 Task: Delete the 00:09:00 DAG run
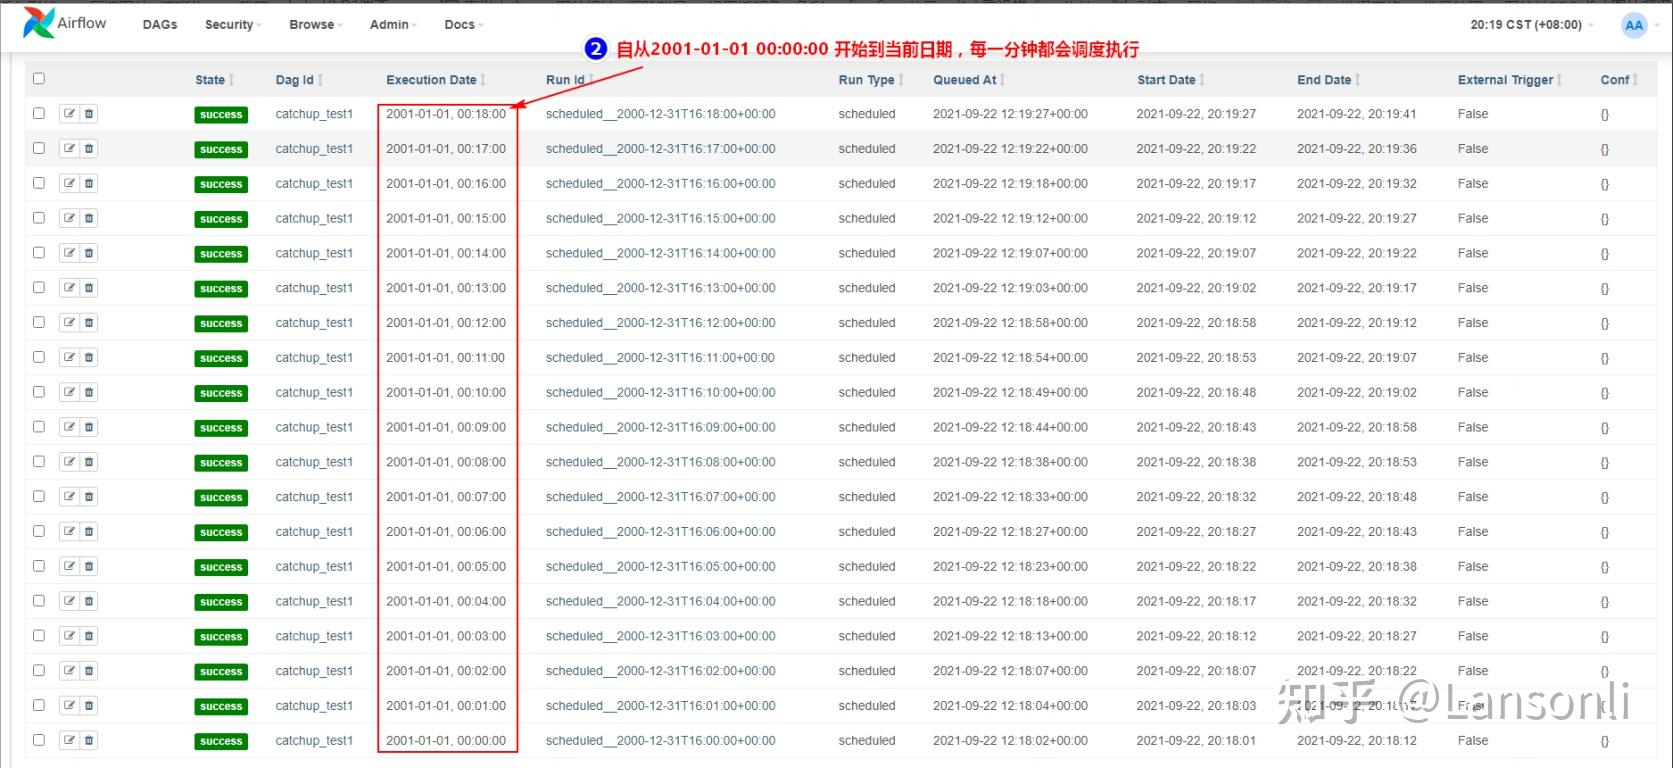coord(89,427)
